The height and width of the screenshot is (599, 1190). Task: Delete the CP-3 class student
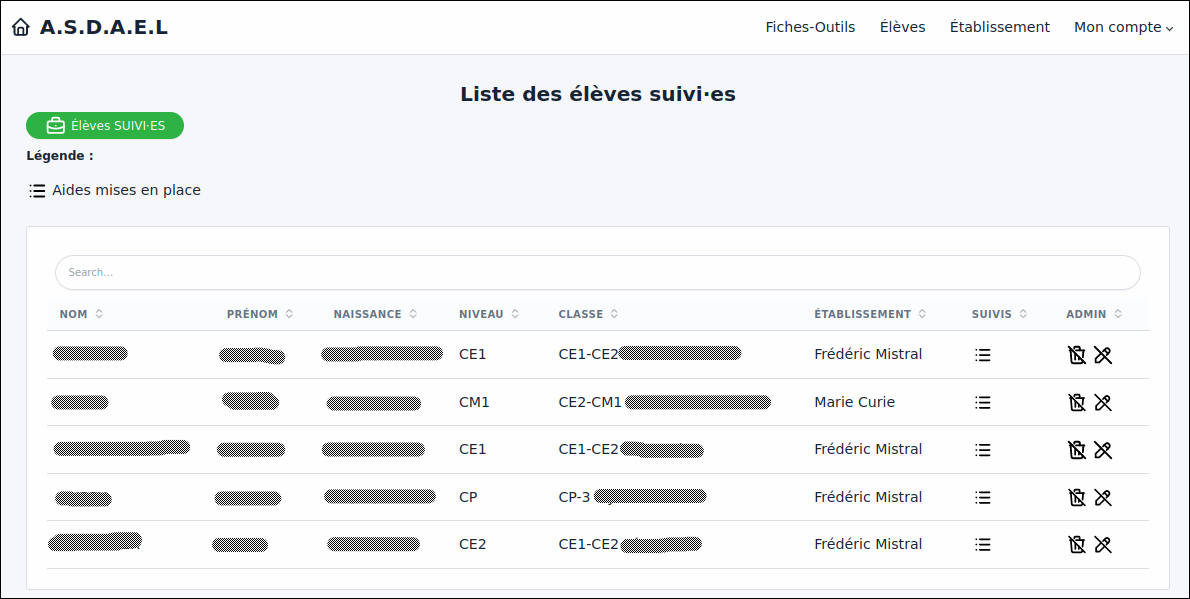(1077, 497)
